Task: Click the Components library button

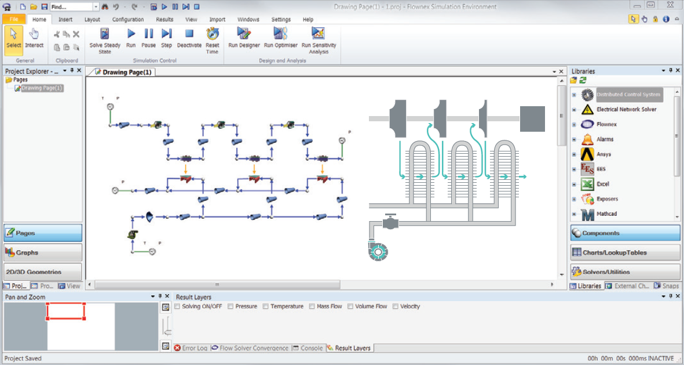Action: [x=625, y=233]
